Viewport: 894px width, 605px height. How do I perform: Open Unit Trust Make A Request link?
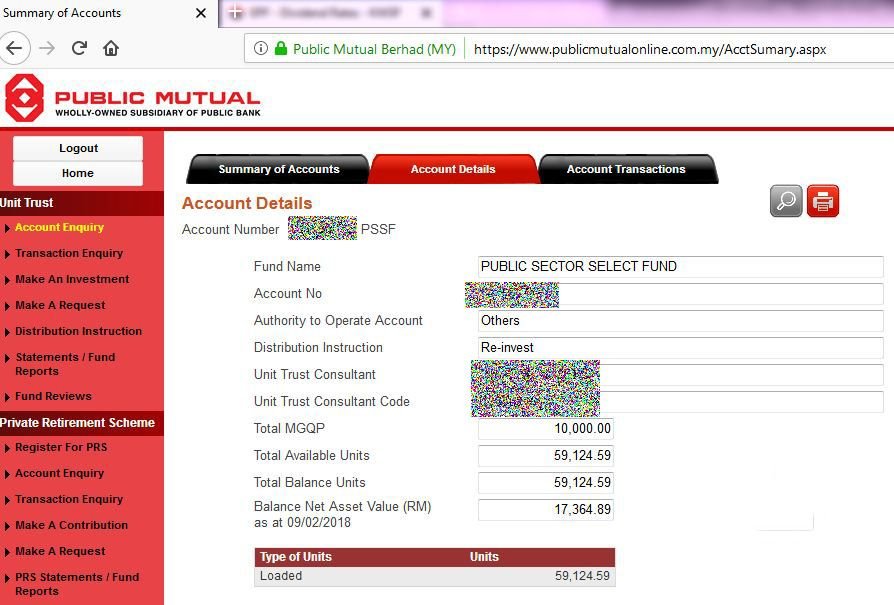60,305
